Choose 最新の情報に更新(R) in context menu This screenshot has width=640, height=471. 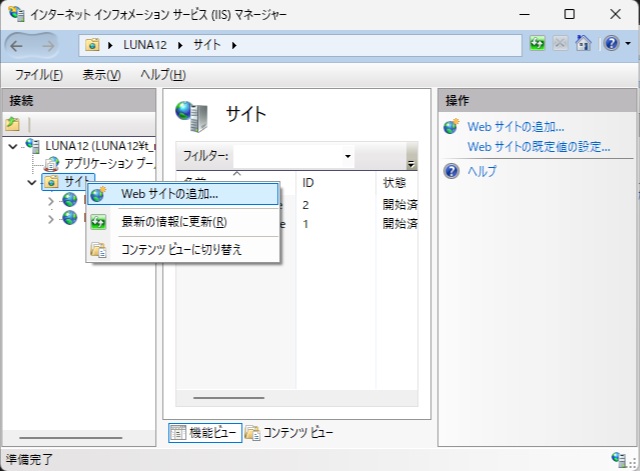click(x=183, y=222)
